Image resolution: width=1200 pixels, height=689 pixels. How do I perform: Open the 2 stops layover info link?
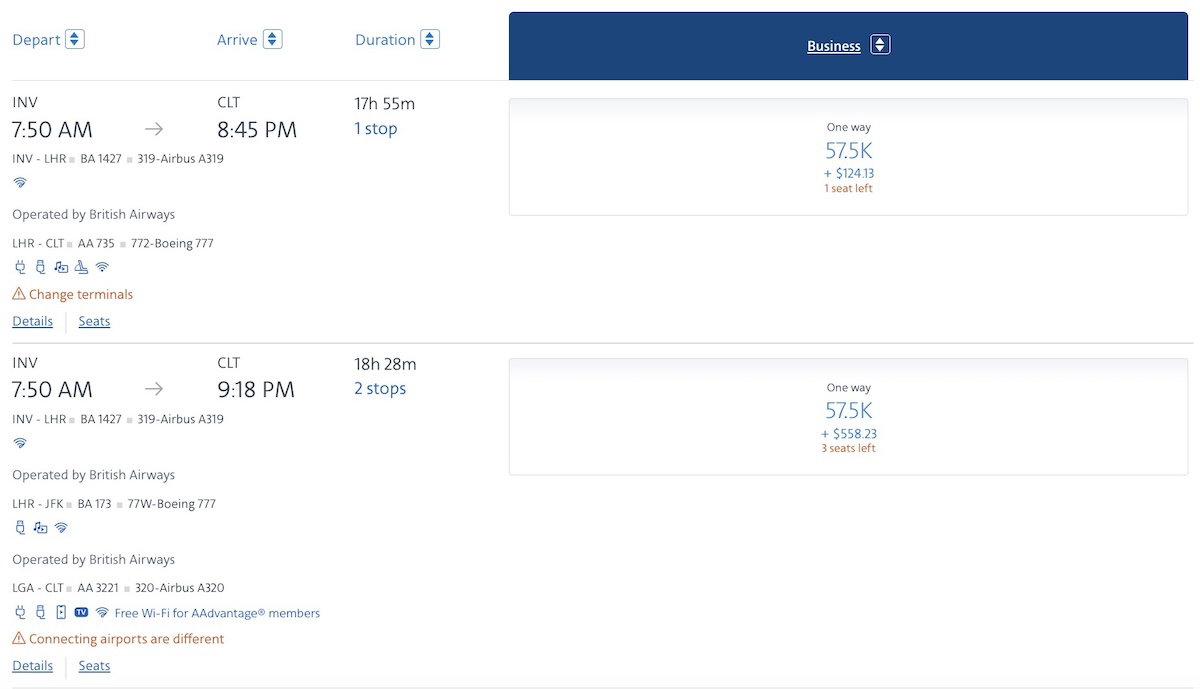pyautogui.click(x=380, y=389)
